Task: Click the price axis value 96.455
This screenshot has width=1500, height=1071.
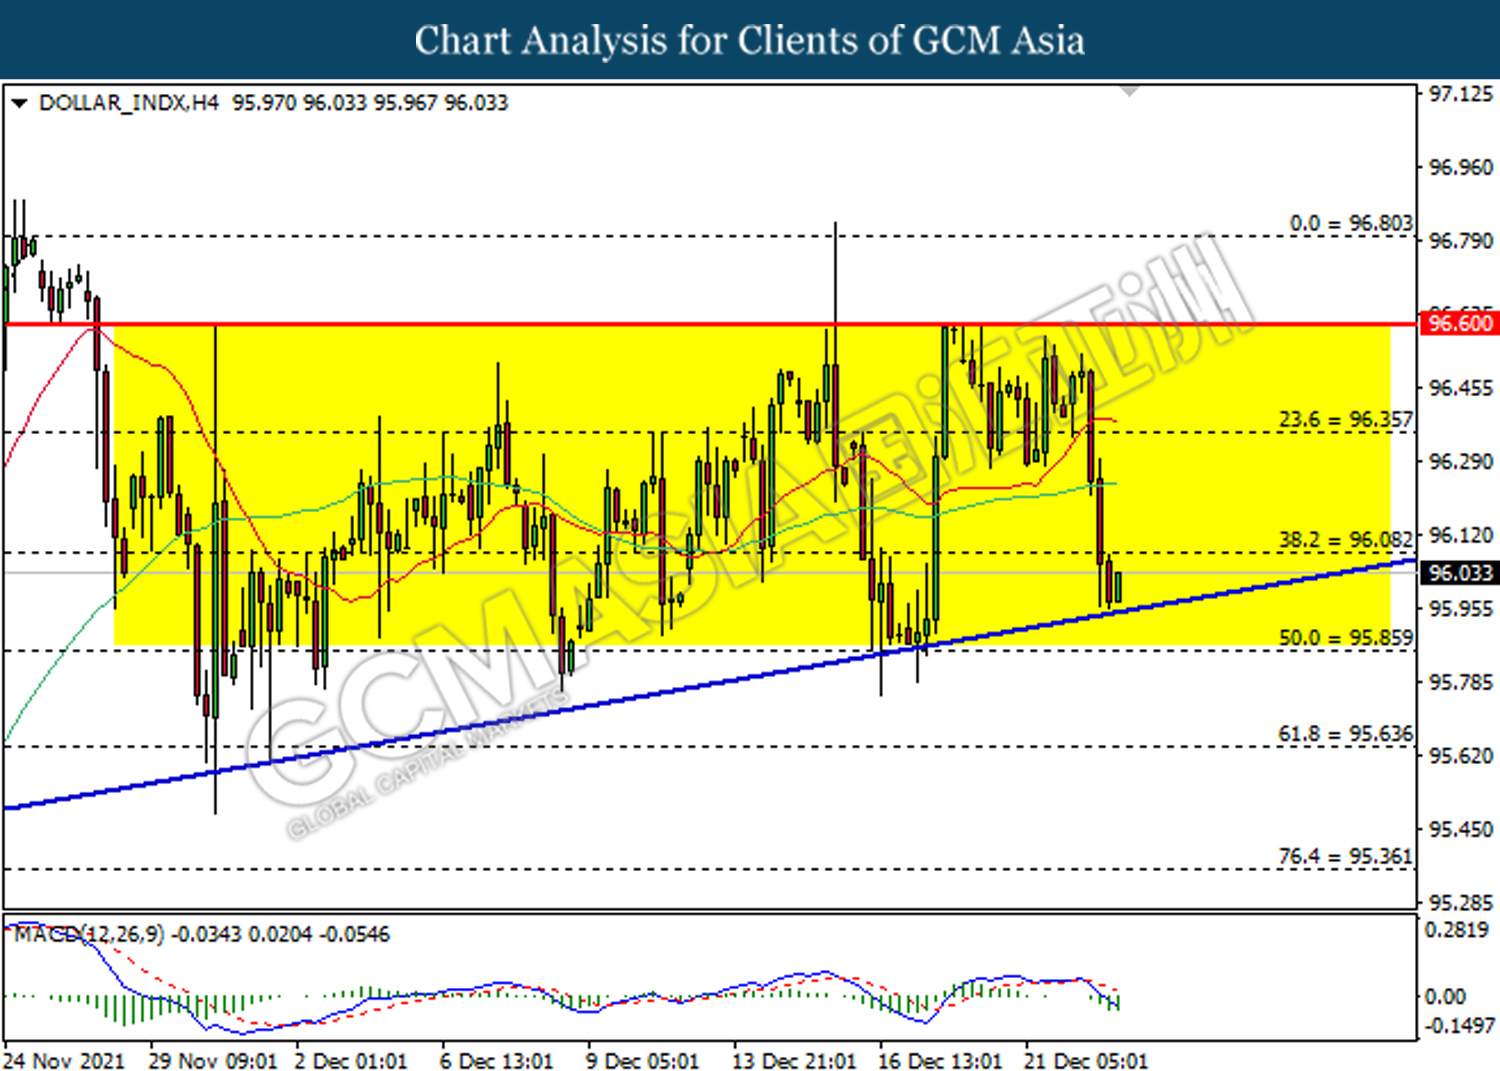Action: [x=1460, y=389]
